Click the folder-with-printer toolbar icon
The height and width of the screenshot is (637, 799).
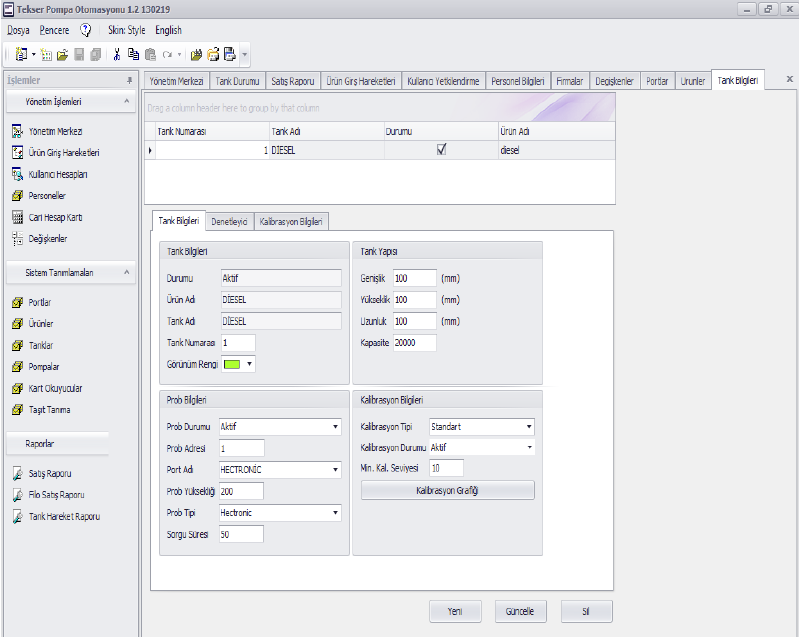pyautogui.click(x=213, y=54)
